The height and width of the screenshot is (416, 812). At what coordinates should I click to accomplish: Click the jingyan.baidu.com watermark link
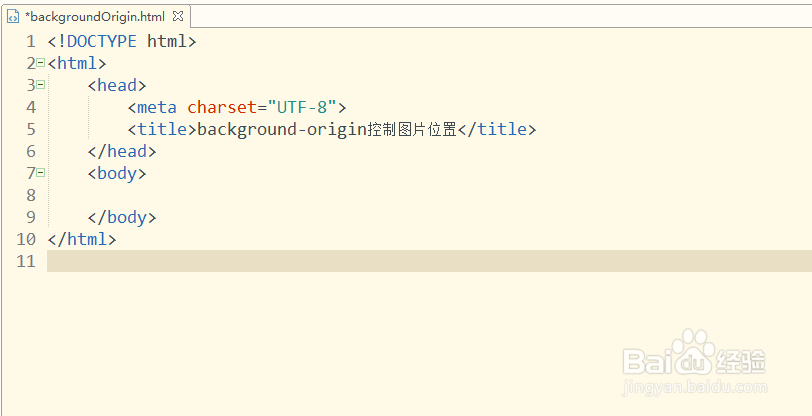point(693,388)
